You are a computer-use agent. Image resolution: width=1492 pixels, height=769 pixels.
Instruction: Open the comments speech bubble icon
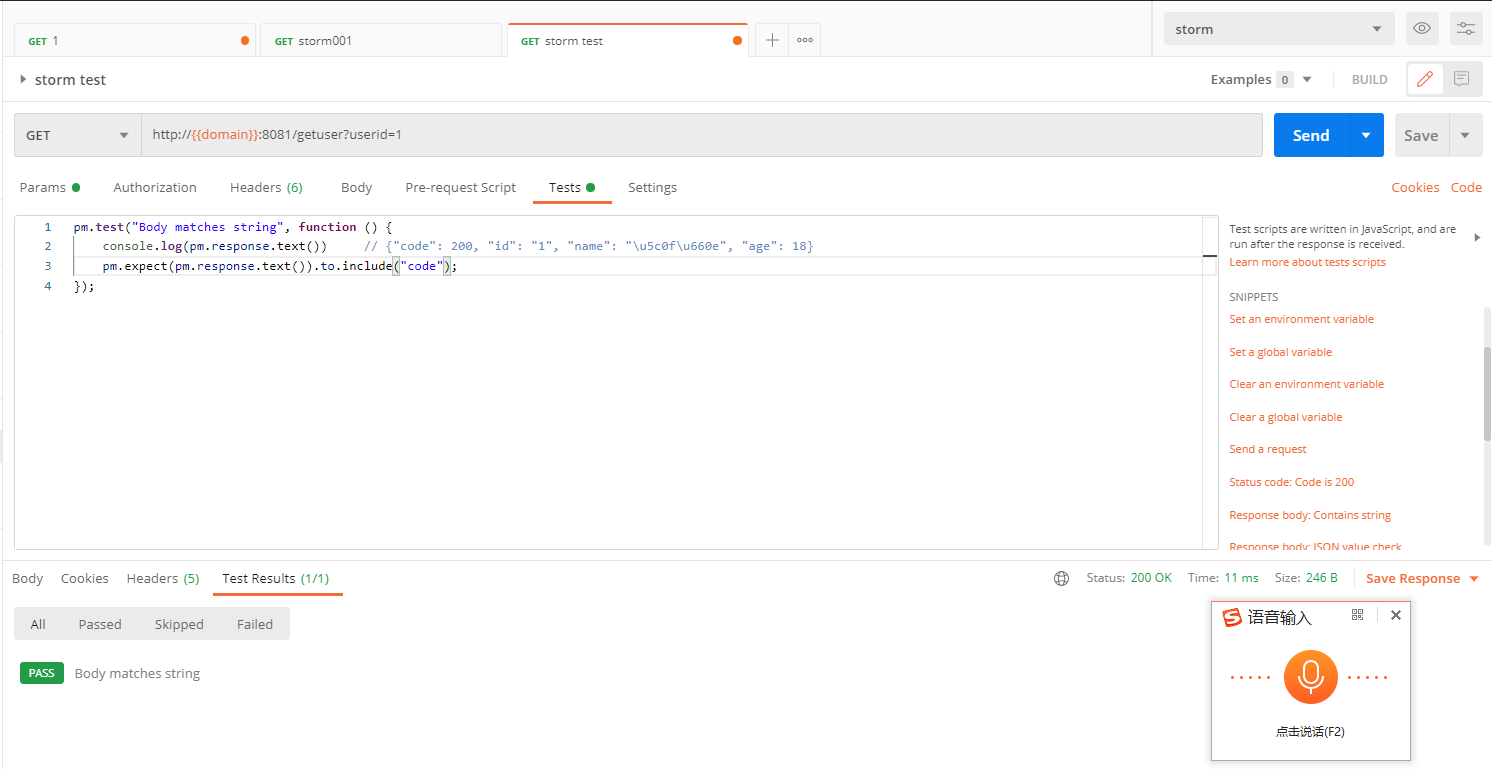point(1461,79)
